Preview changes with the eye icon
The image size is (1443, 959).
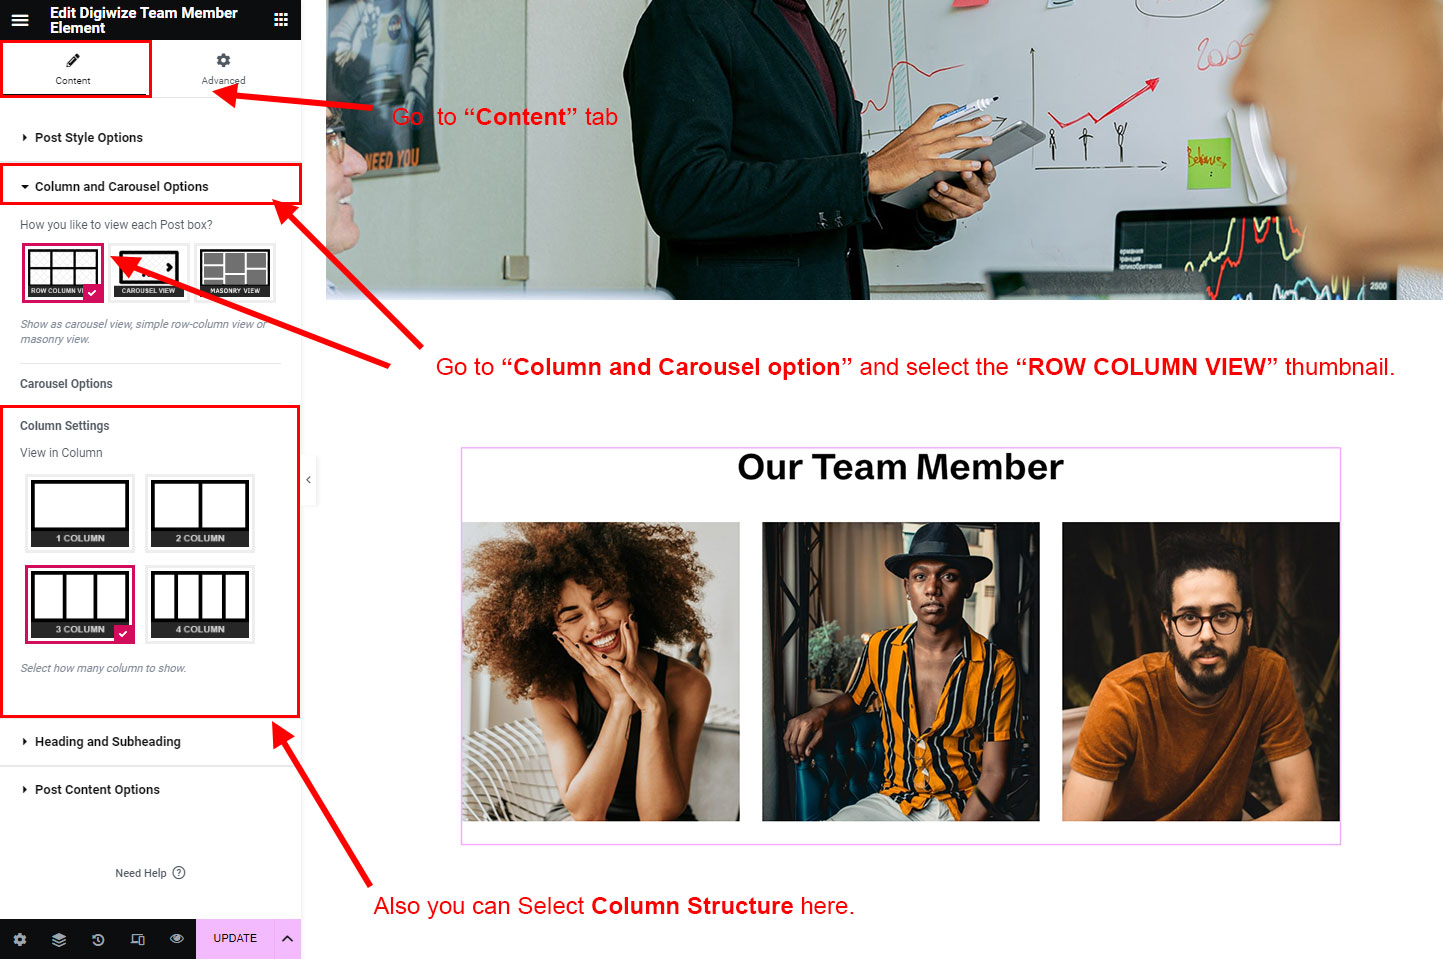coord(177,939)
